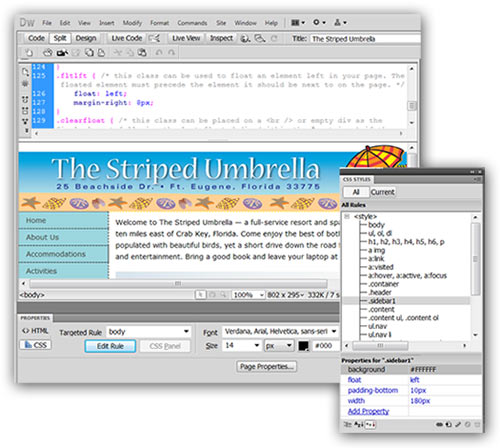Click the Title input field
Screen dimensions: 500x448
click(365, 39)
